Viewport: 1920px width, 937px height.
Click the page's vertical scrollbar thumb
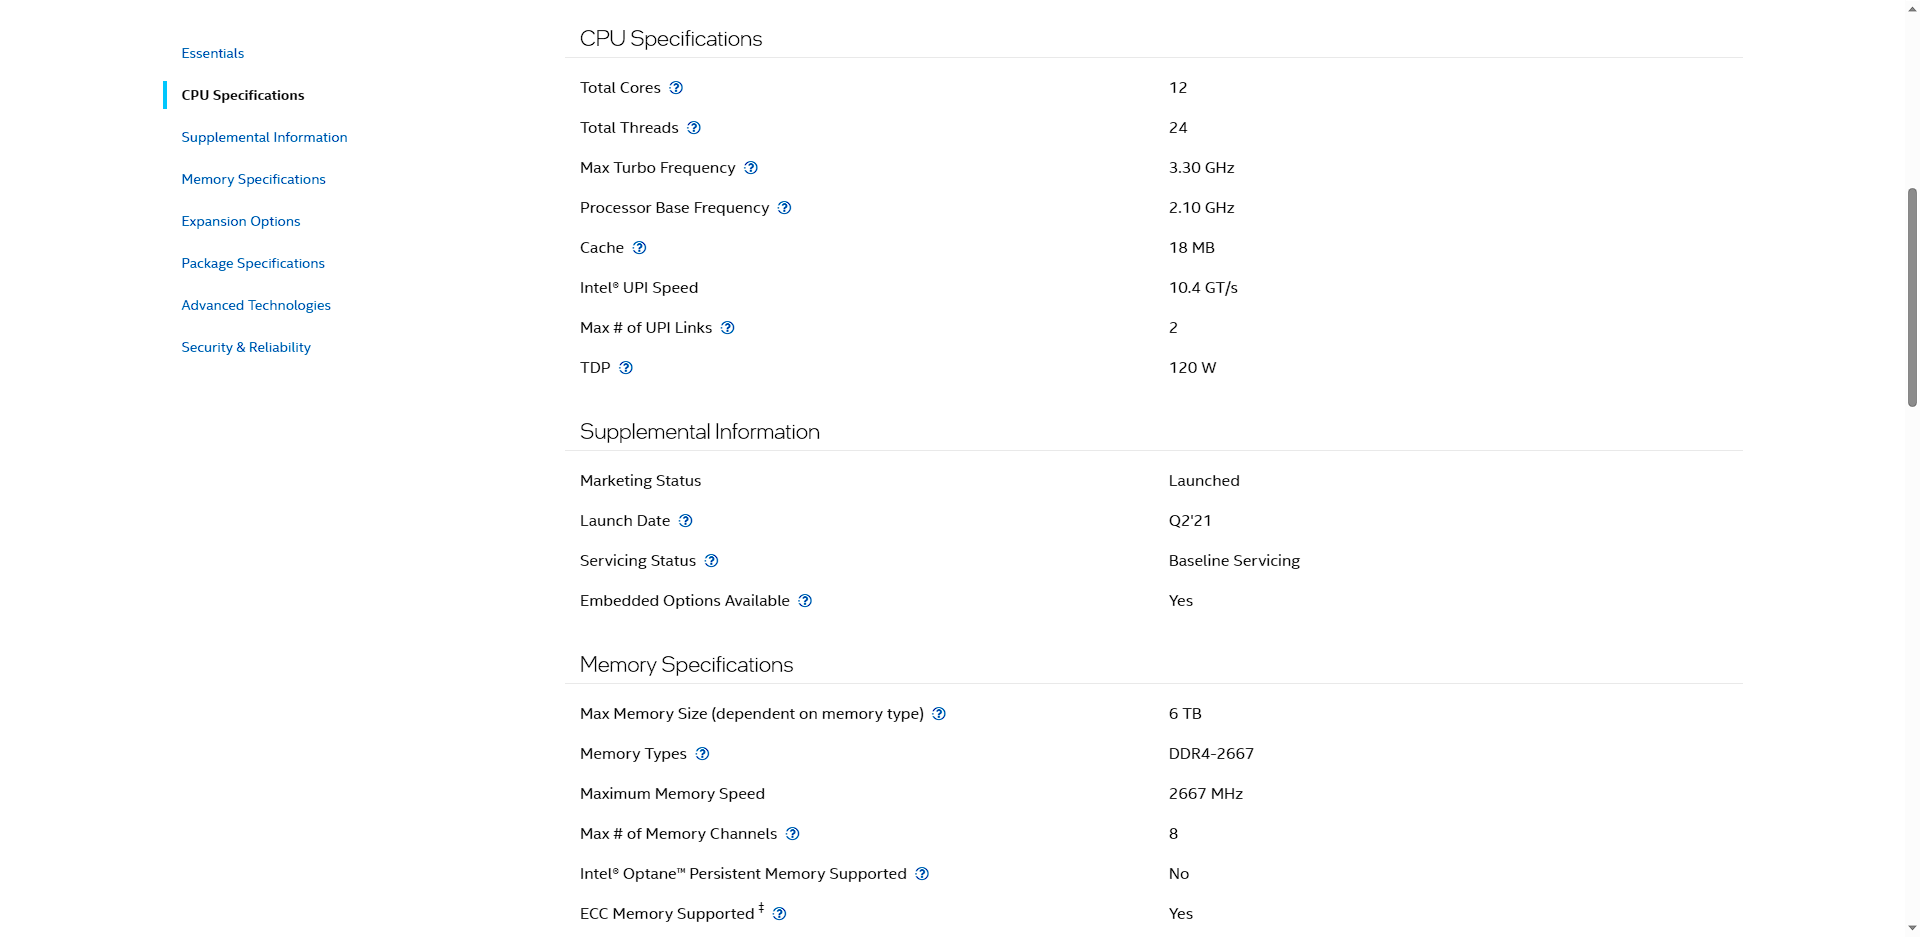click(1912, 297)
